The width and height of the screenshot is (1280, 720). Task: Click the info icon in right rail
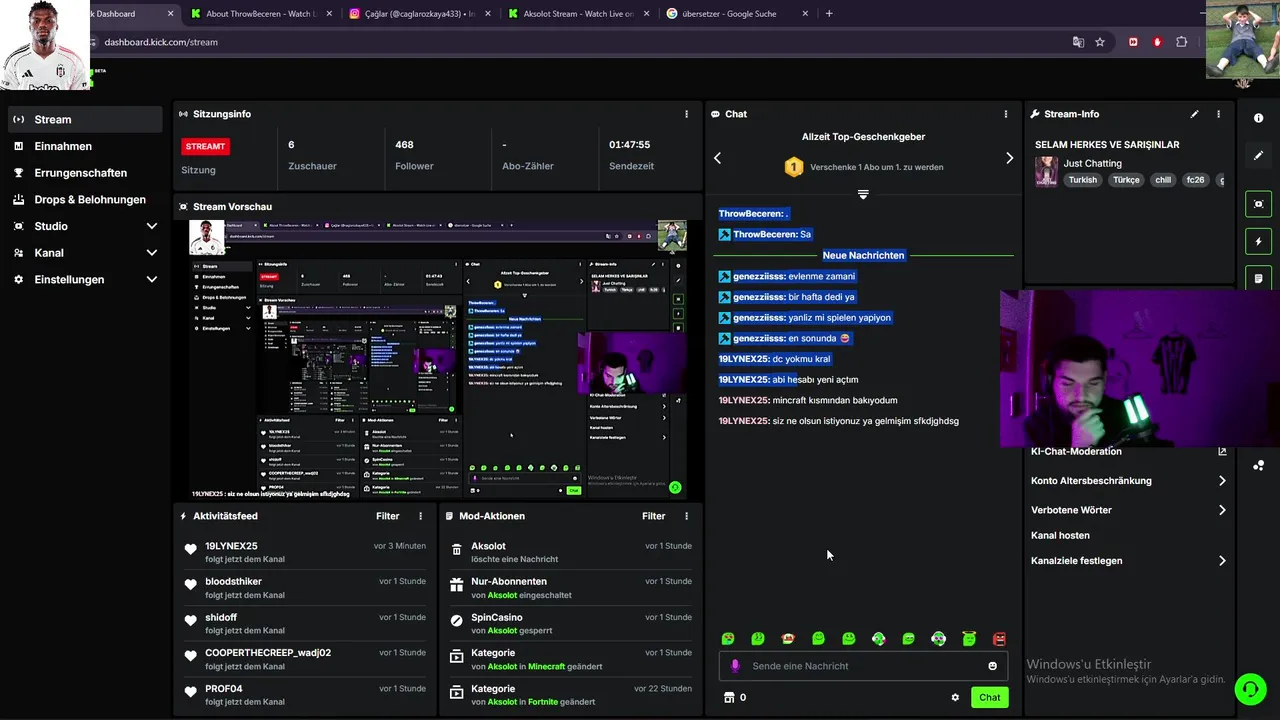pos(1258,118)
